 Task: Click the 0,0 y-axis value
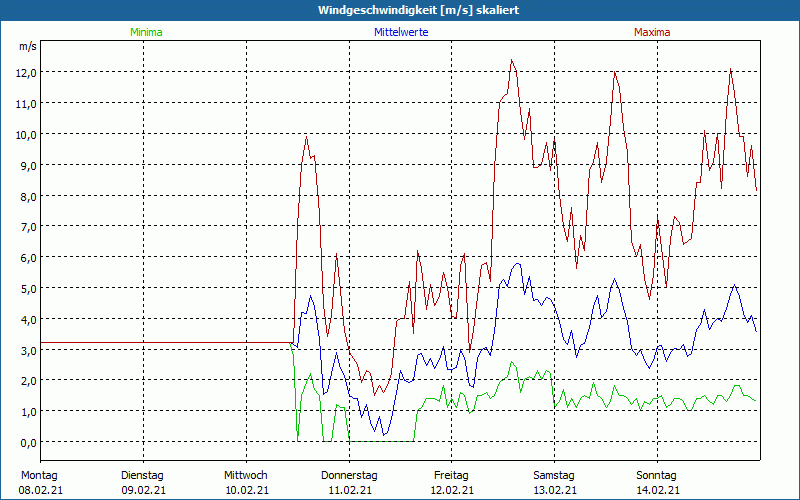pyautogui.click(x=29, y=443)
